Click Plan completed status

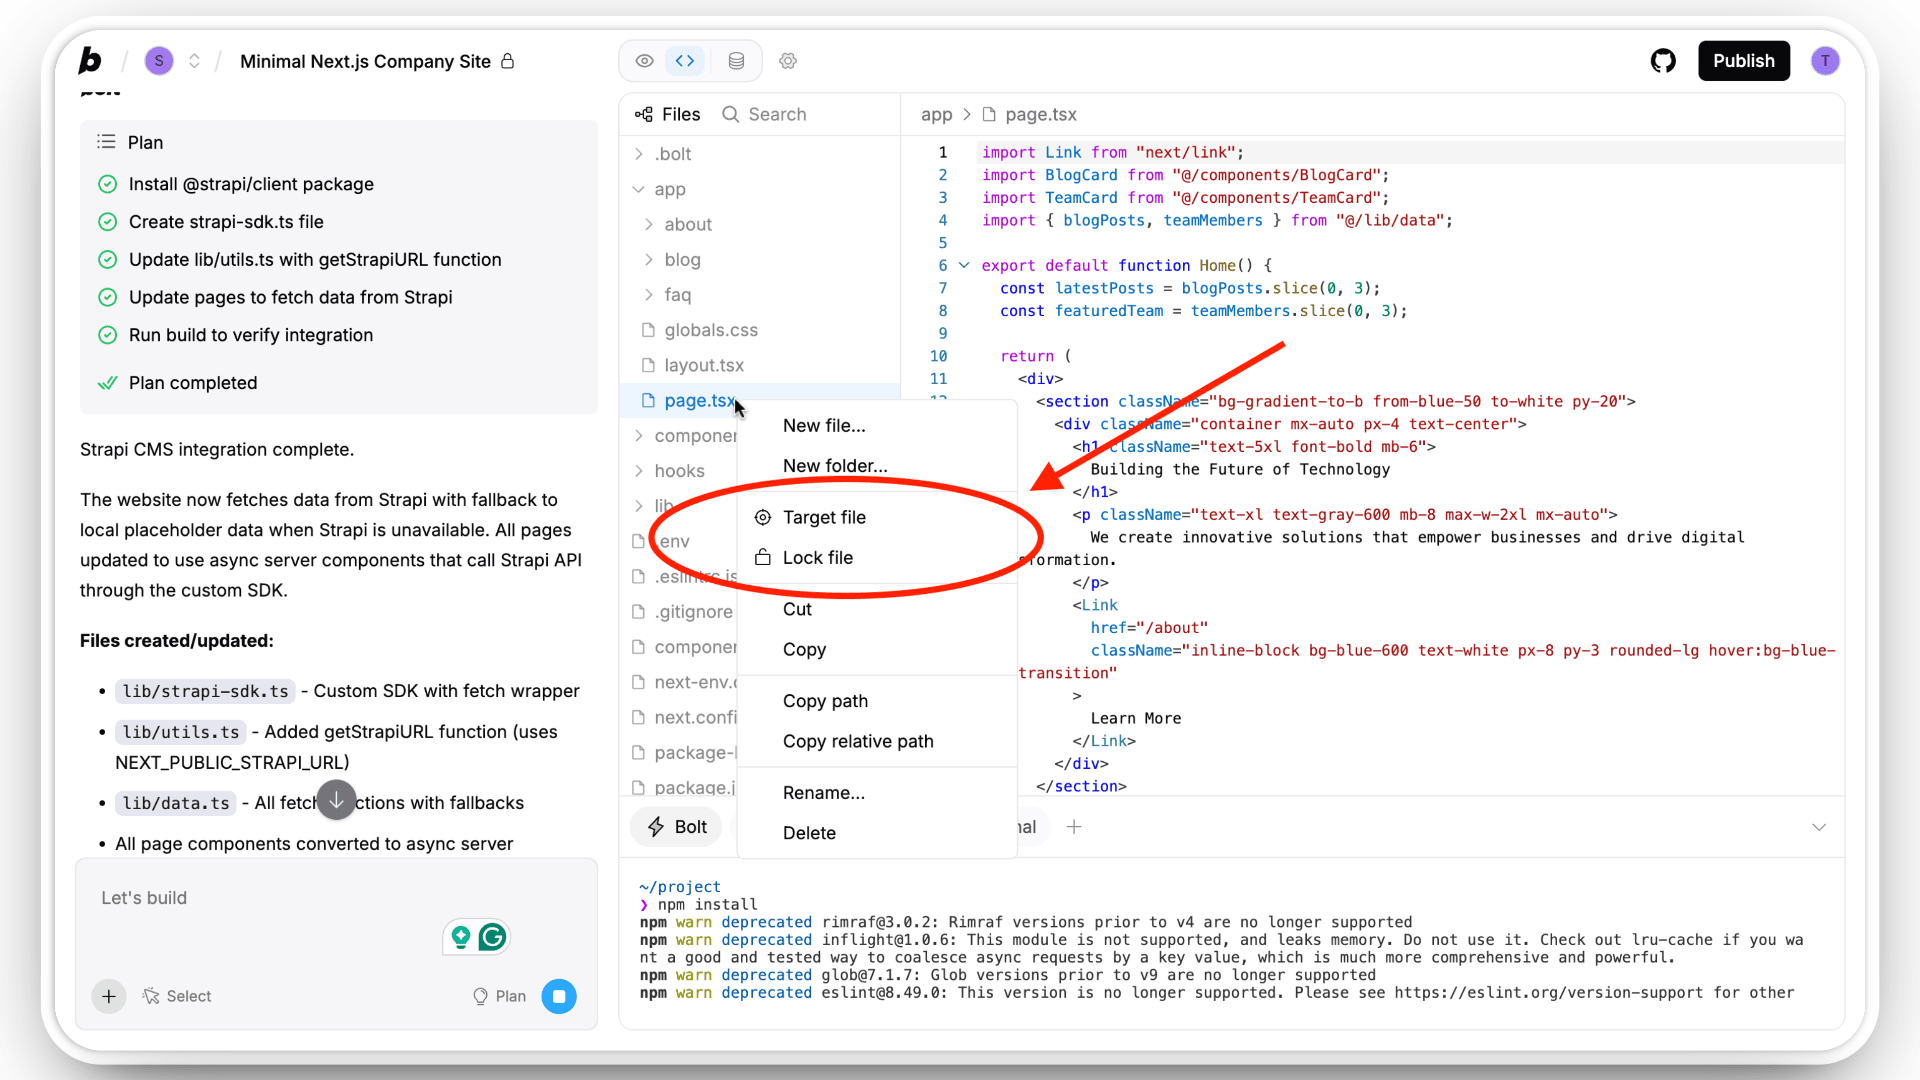pos(193,383)
